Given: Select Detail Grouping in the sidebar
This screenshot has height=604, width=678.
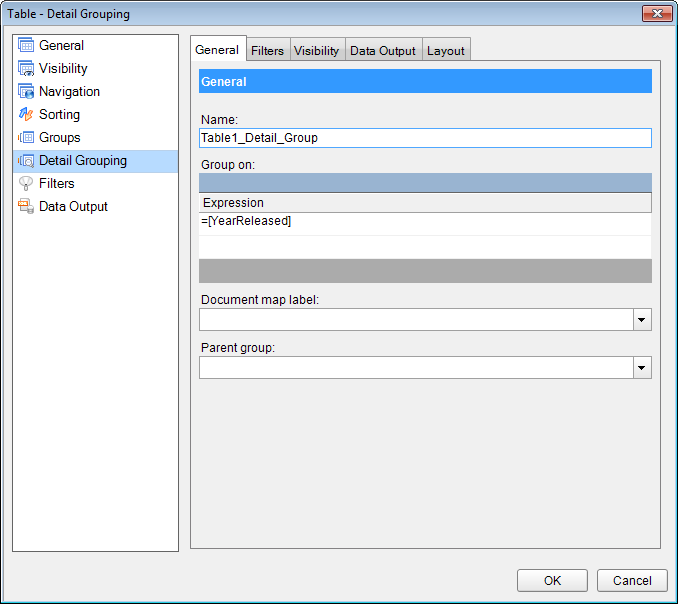Looking at the screenshot, I should tap(96, 160).
